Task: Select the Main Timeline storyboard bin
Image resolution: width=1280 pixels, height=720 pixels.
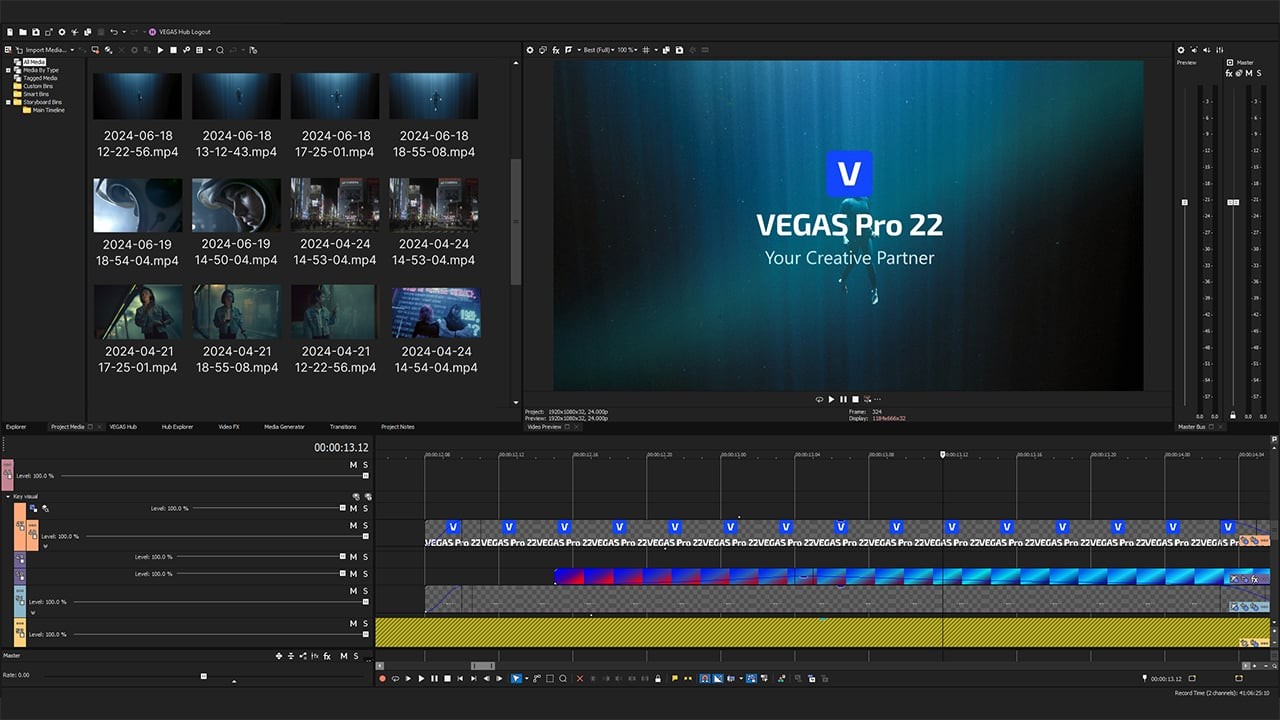Action: 48,110
